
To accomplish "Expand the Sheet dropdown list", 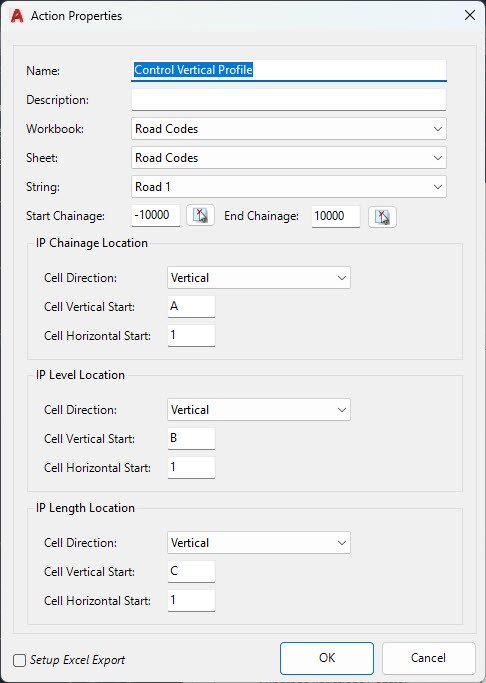I will pos(289,158).
